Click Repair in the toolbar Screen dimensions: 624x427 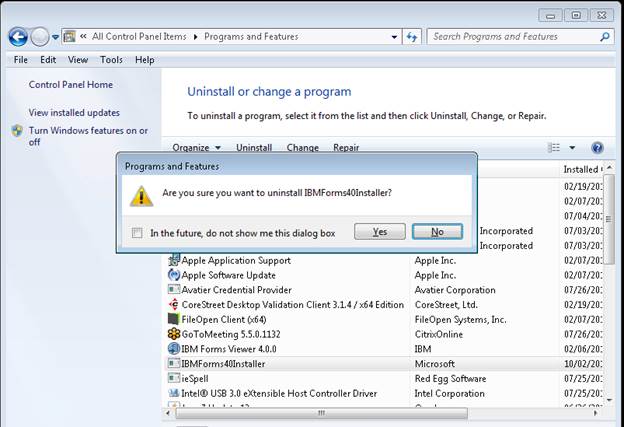click(346, 148)
